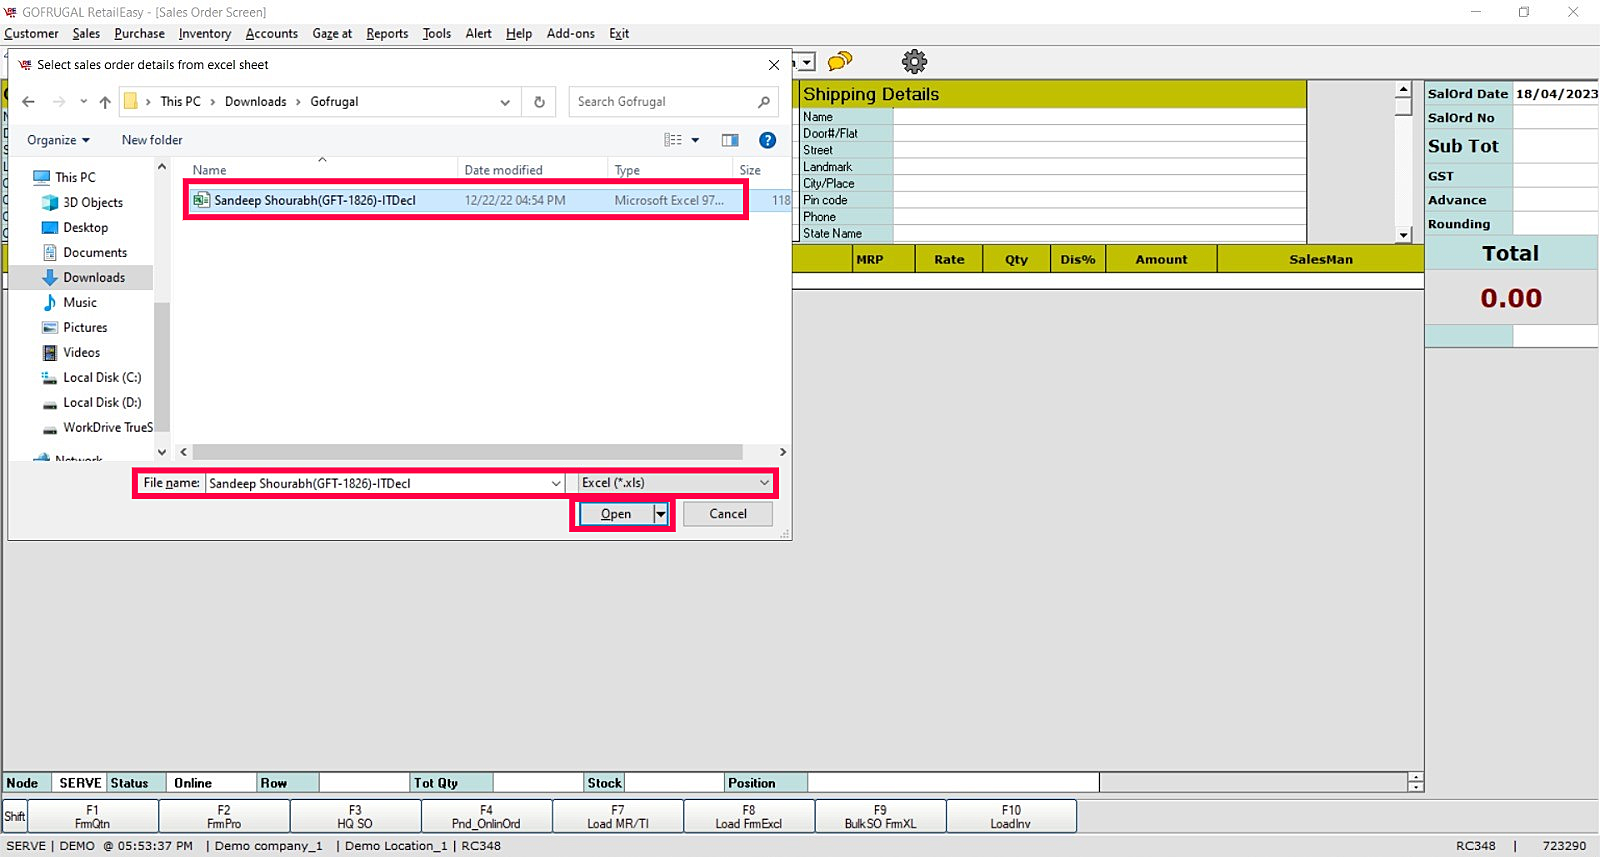Close the file selection dialog

tap(774, 65)
